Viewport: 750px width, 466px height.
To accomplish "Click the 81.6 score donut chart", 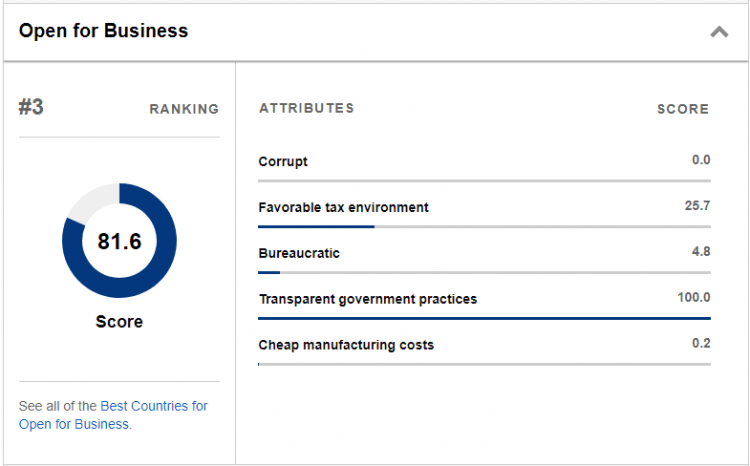I will (119, 241).
